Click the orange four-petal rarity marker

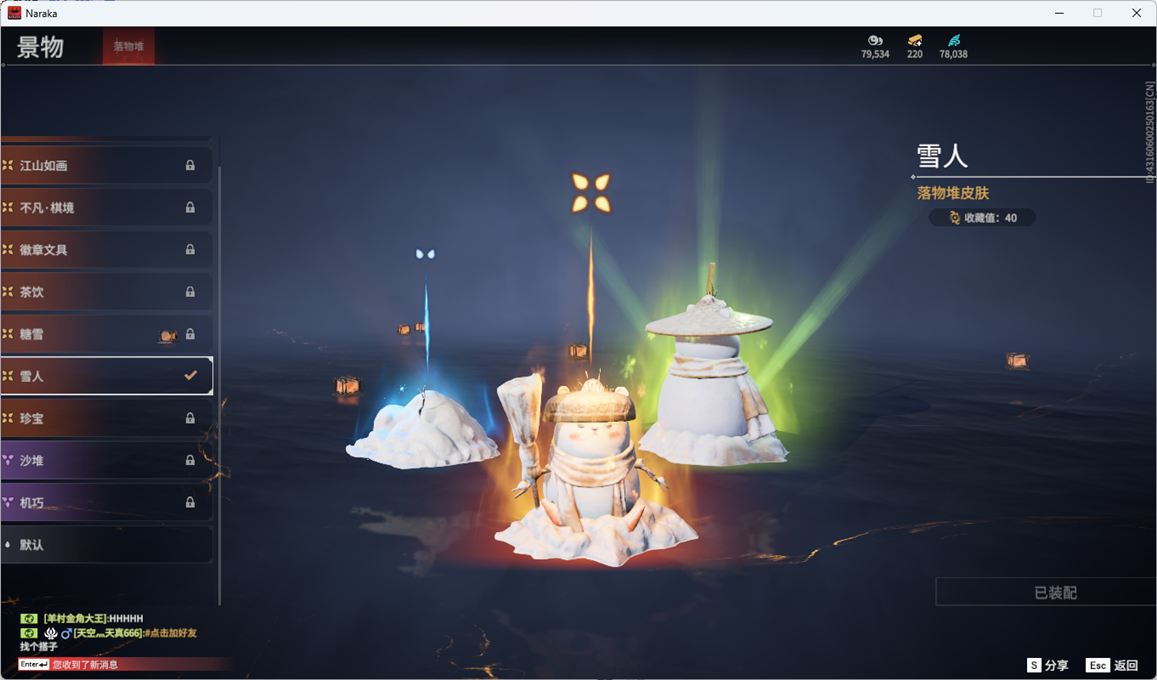(591, 193)
